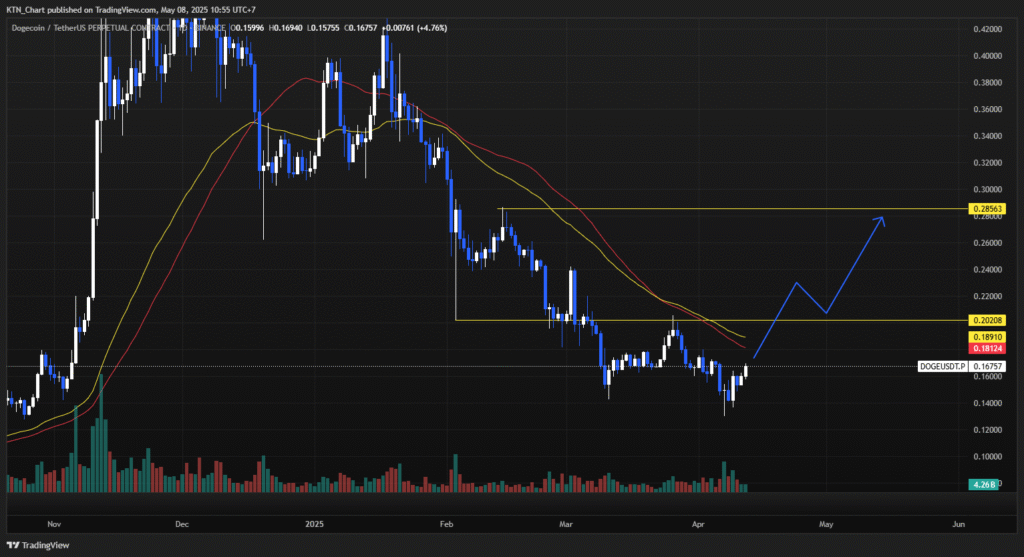Click the 0.30000 price axis label

coord(987,190)
